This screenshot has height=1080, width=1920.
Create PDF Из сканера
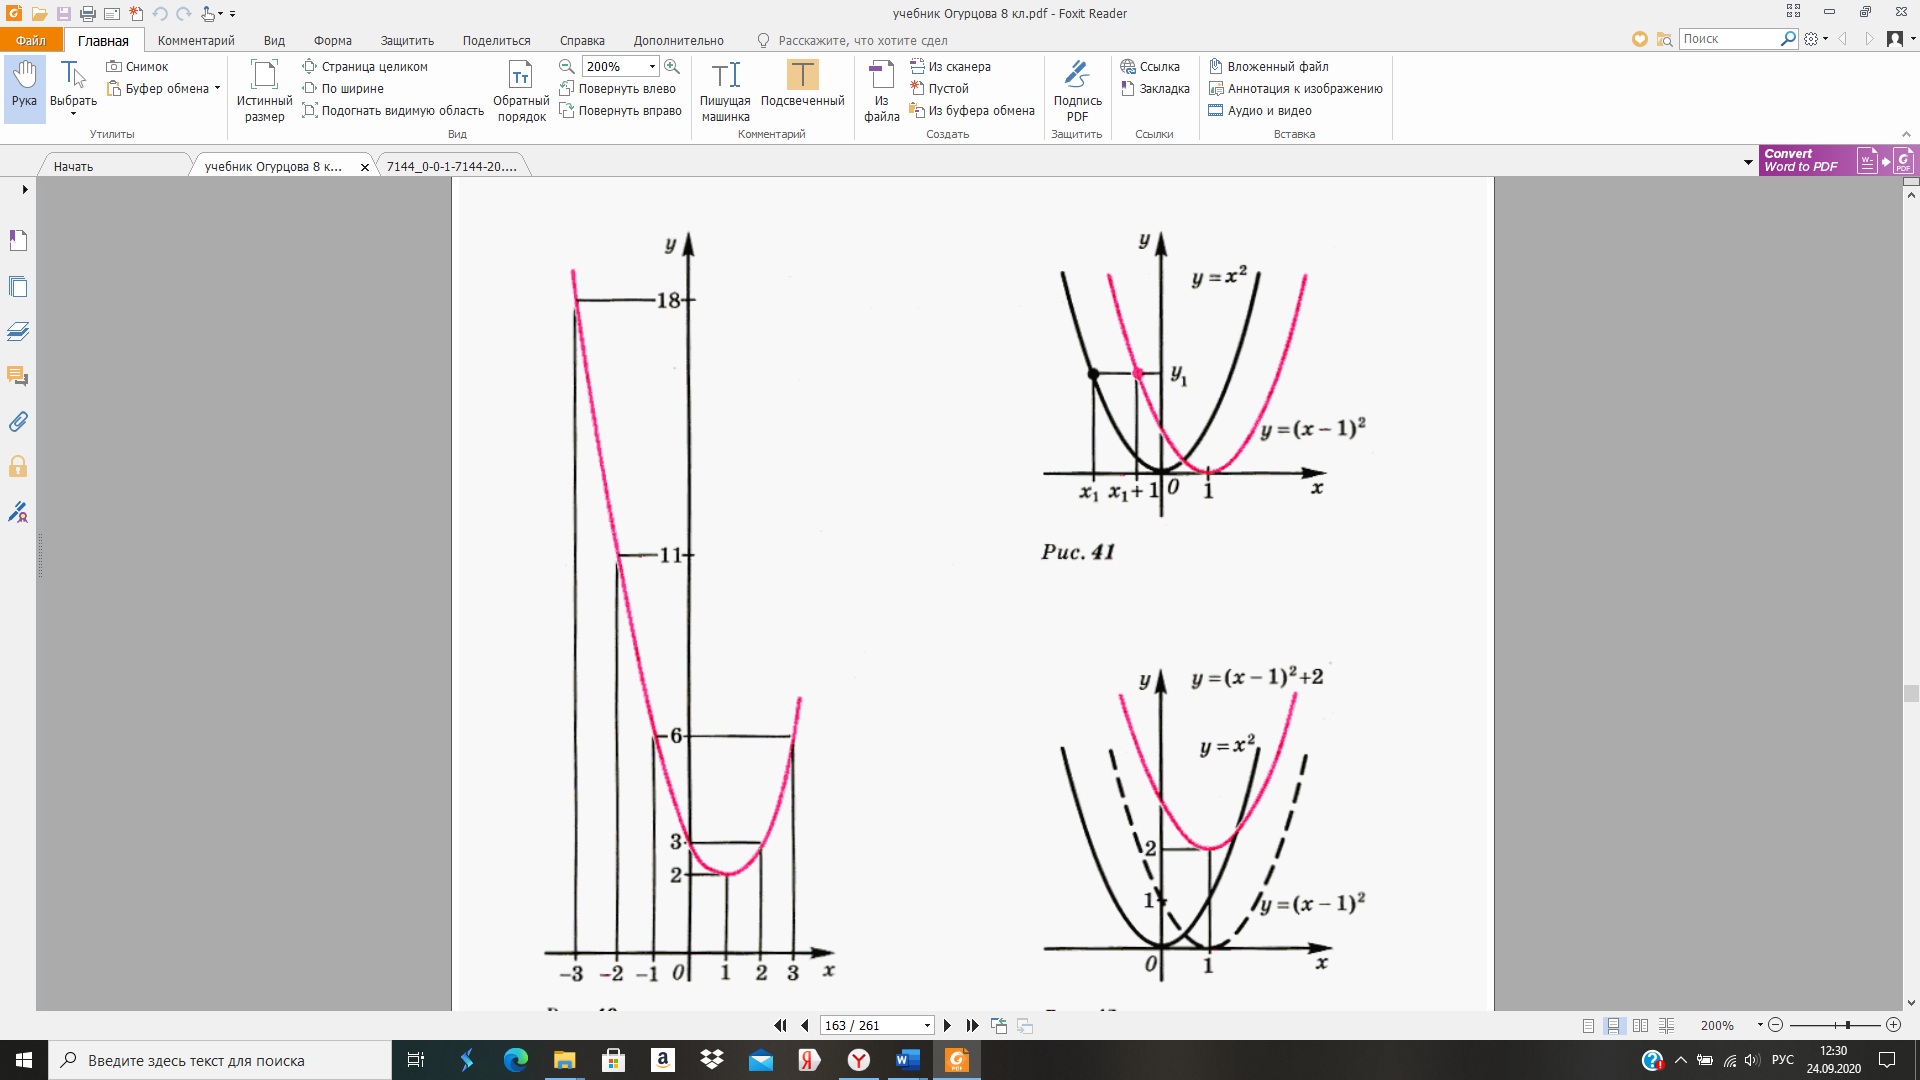(951, 66)
